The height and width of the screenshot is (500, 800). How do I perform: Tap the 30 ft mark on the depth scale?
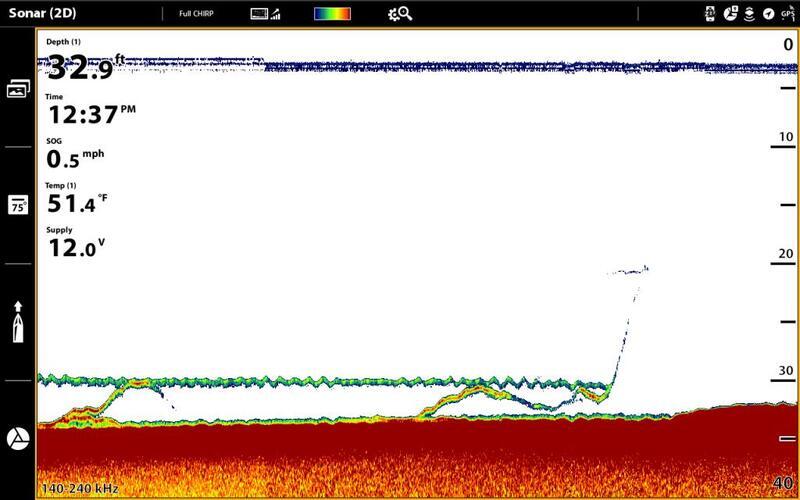coord(786,370)
